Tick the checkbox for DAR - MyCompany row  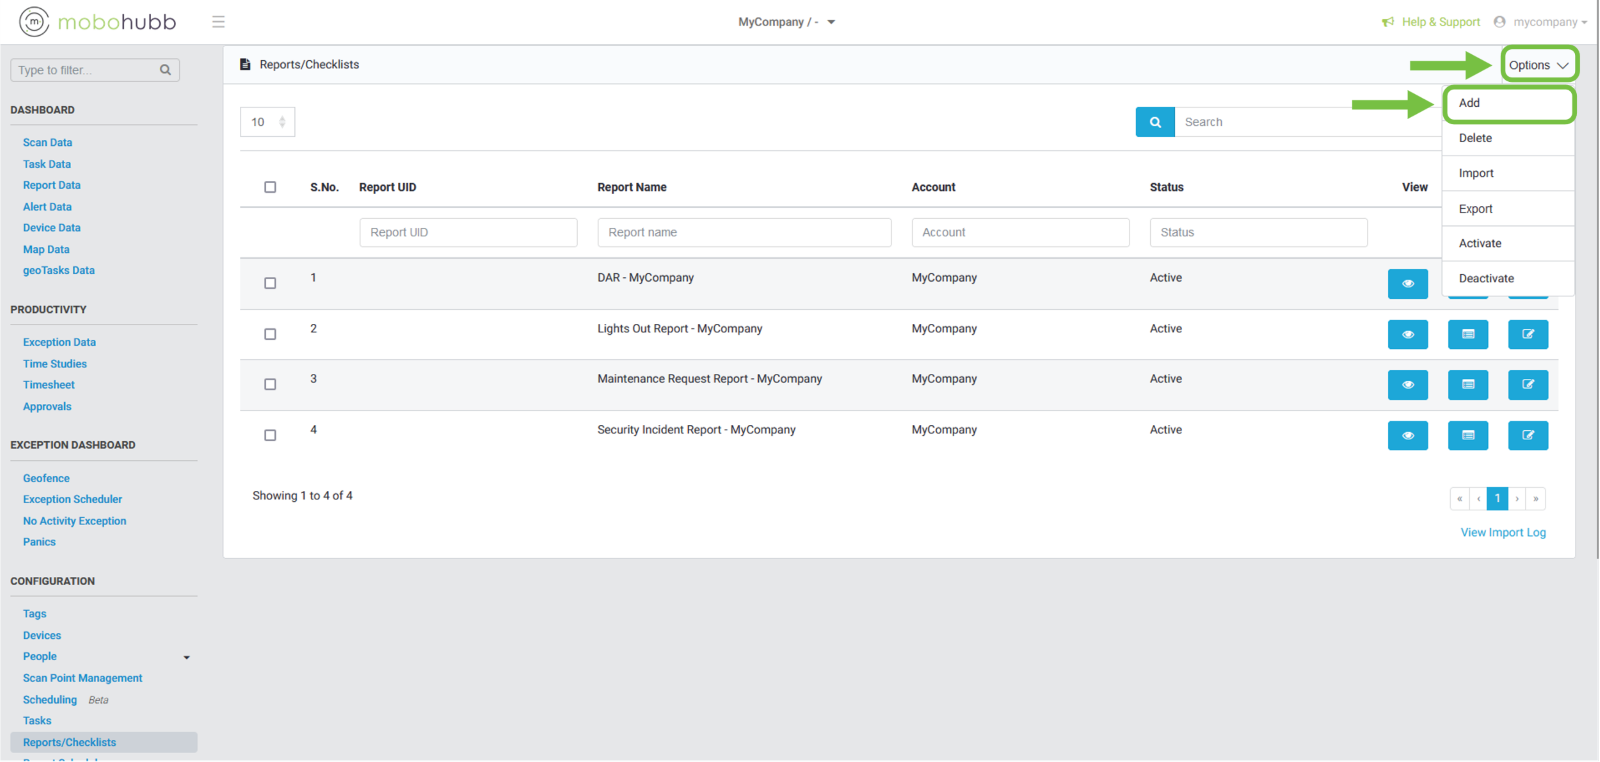tap(270, 284)
